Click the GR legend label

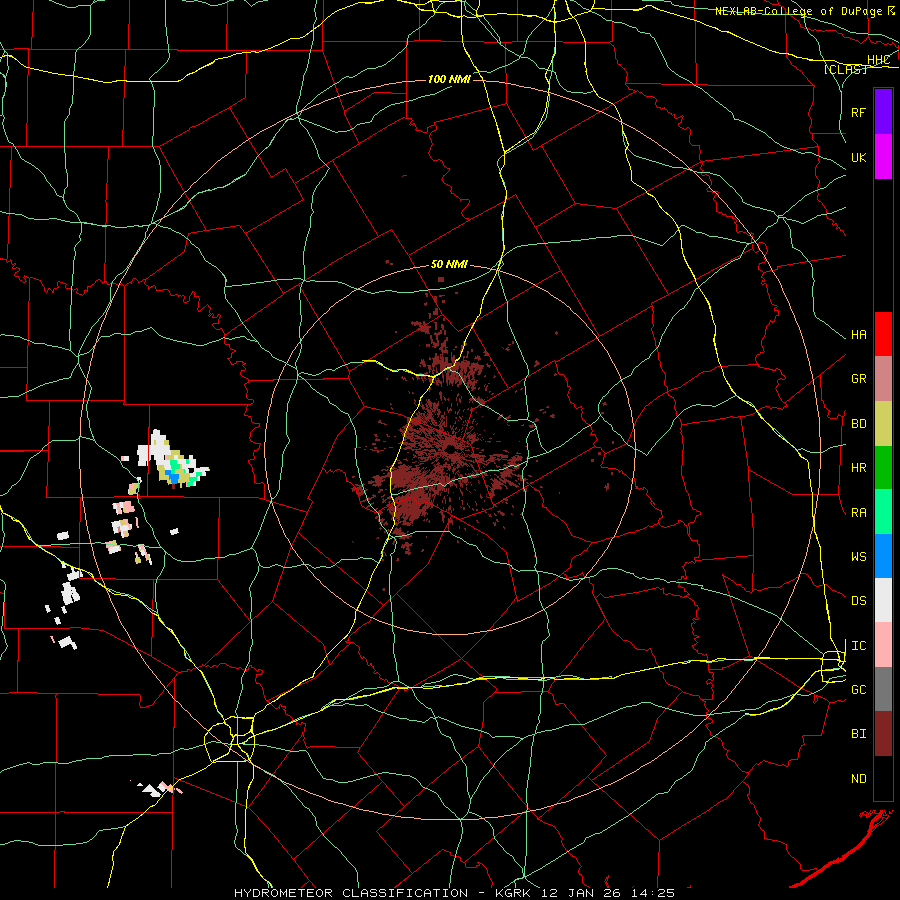859,379
